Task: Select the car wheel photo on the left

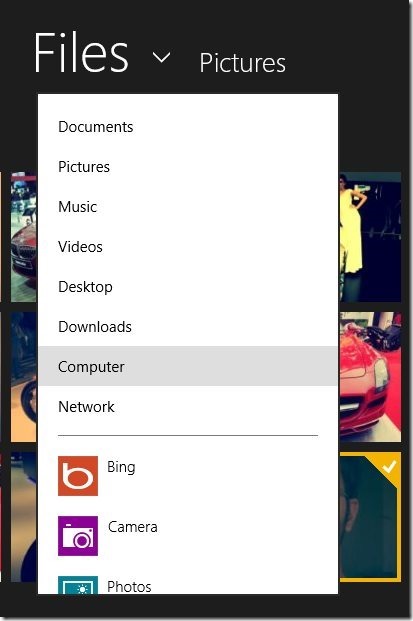Action: [x=24, y=377]
